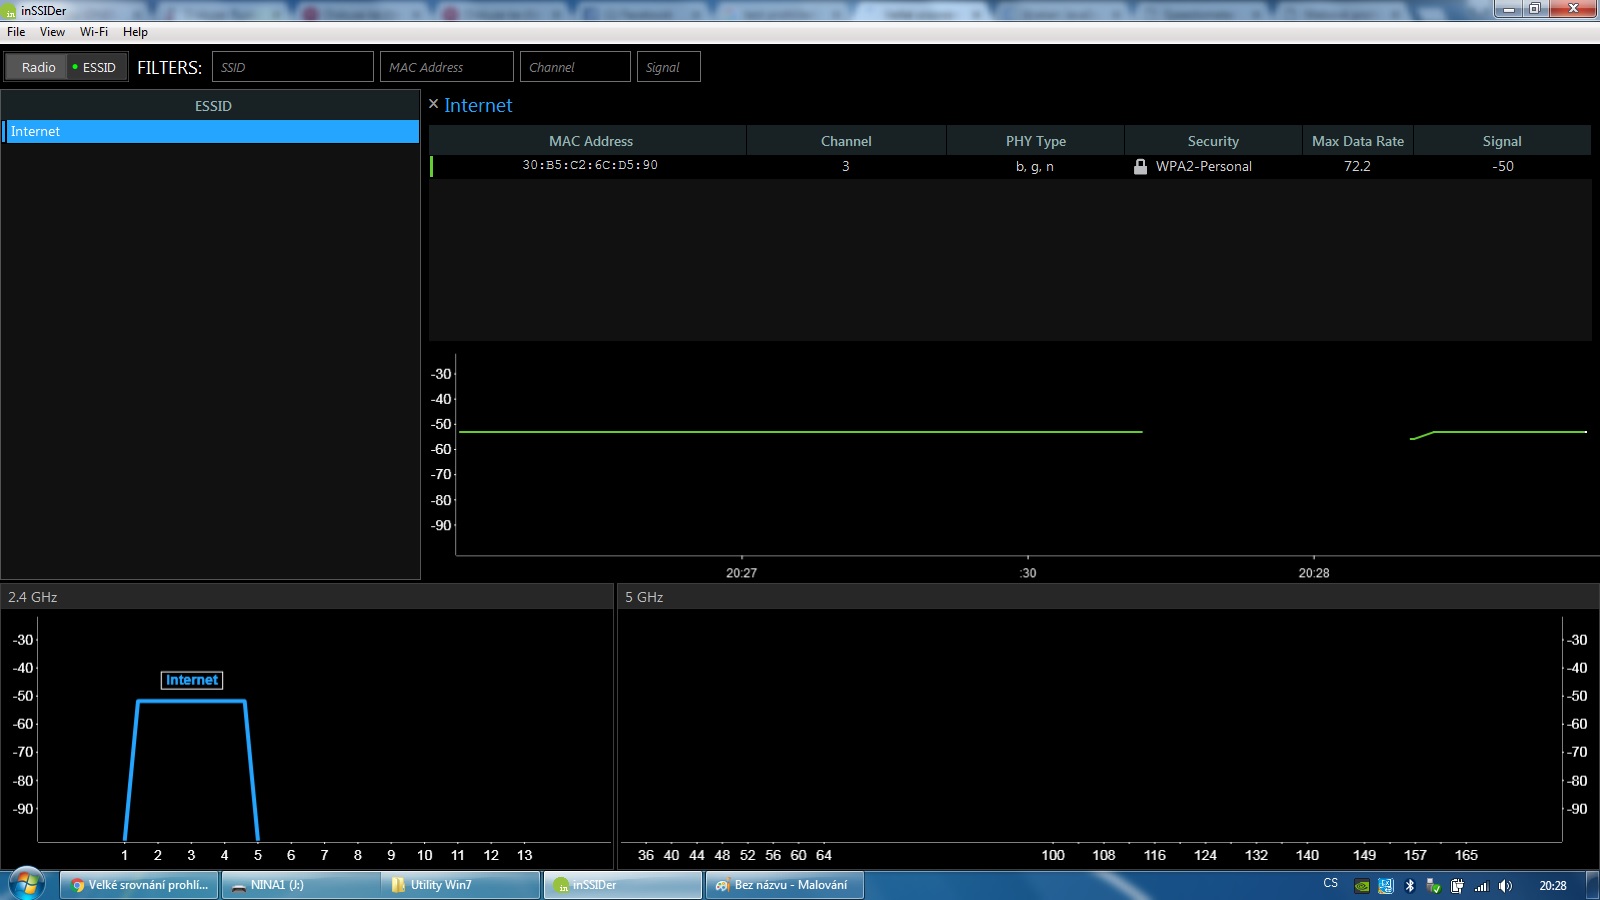The height and width of the screenshot is (900, 1600).
Task: Click the Safely Remove Hardware tray icon
Action: [1433, 886]
